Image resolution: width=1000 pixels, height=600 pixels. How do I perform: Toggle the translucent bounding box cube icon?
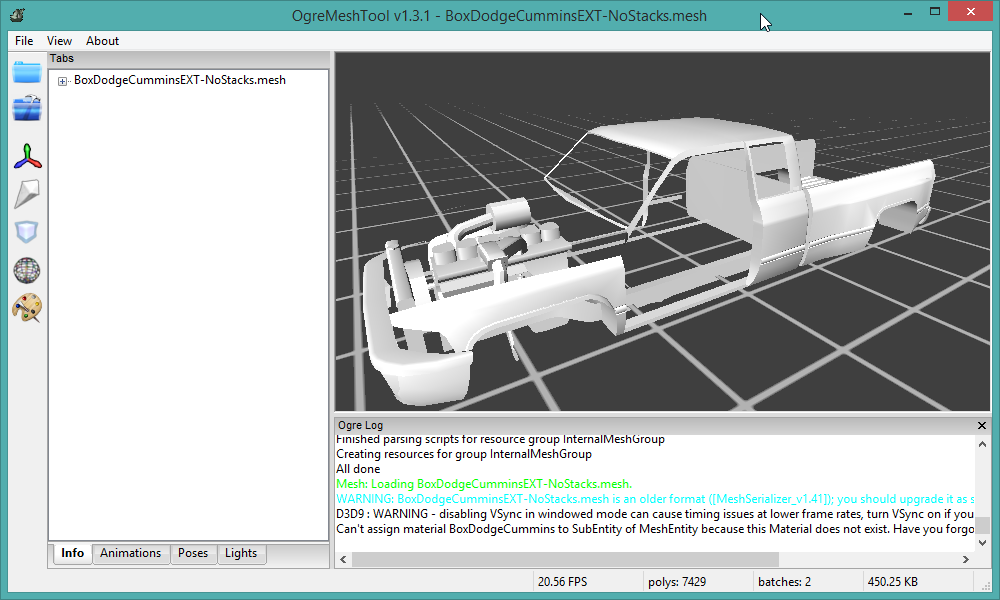[27, 232]
